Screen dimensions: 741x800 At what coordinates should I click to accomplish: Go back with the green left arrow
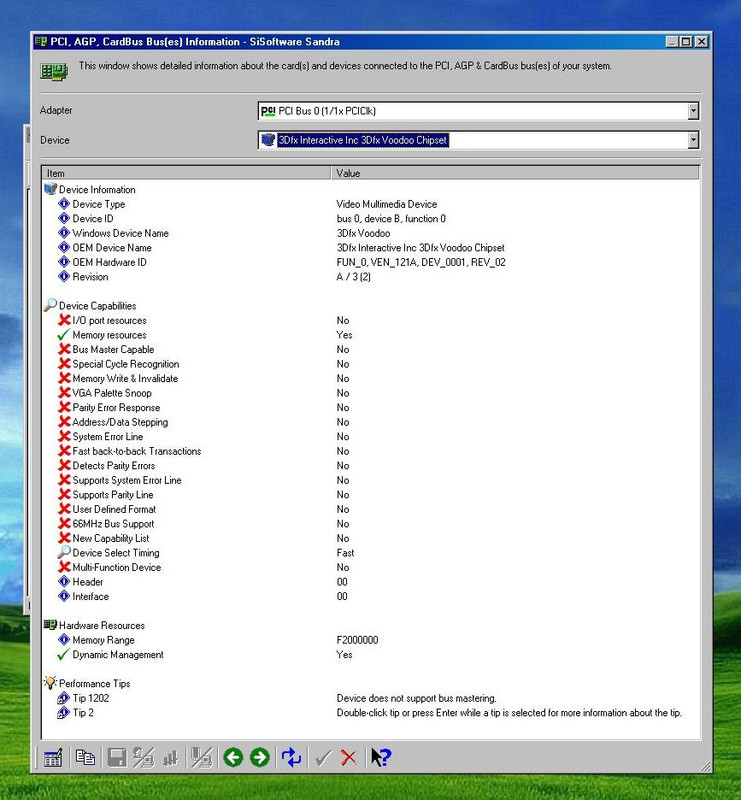(x=233, y=758)
